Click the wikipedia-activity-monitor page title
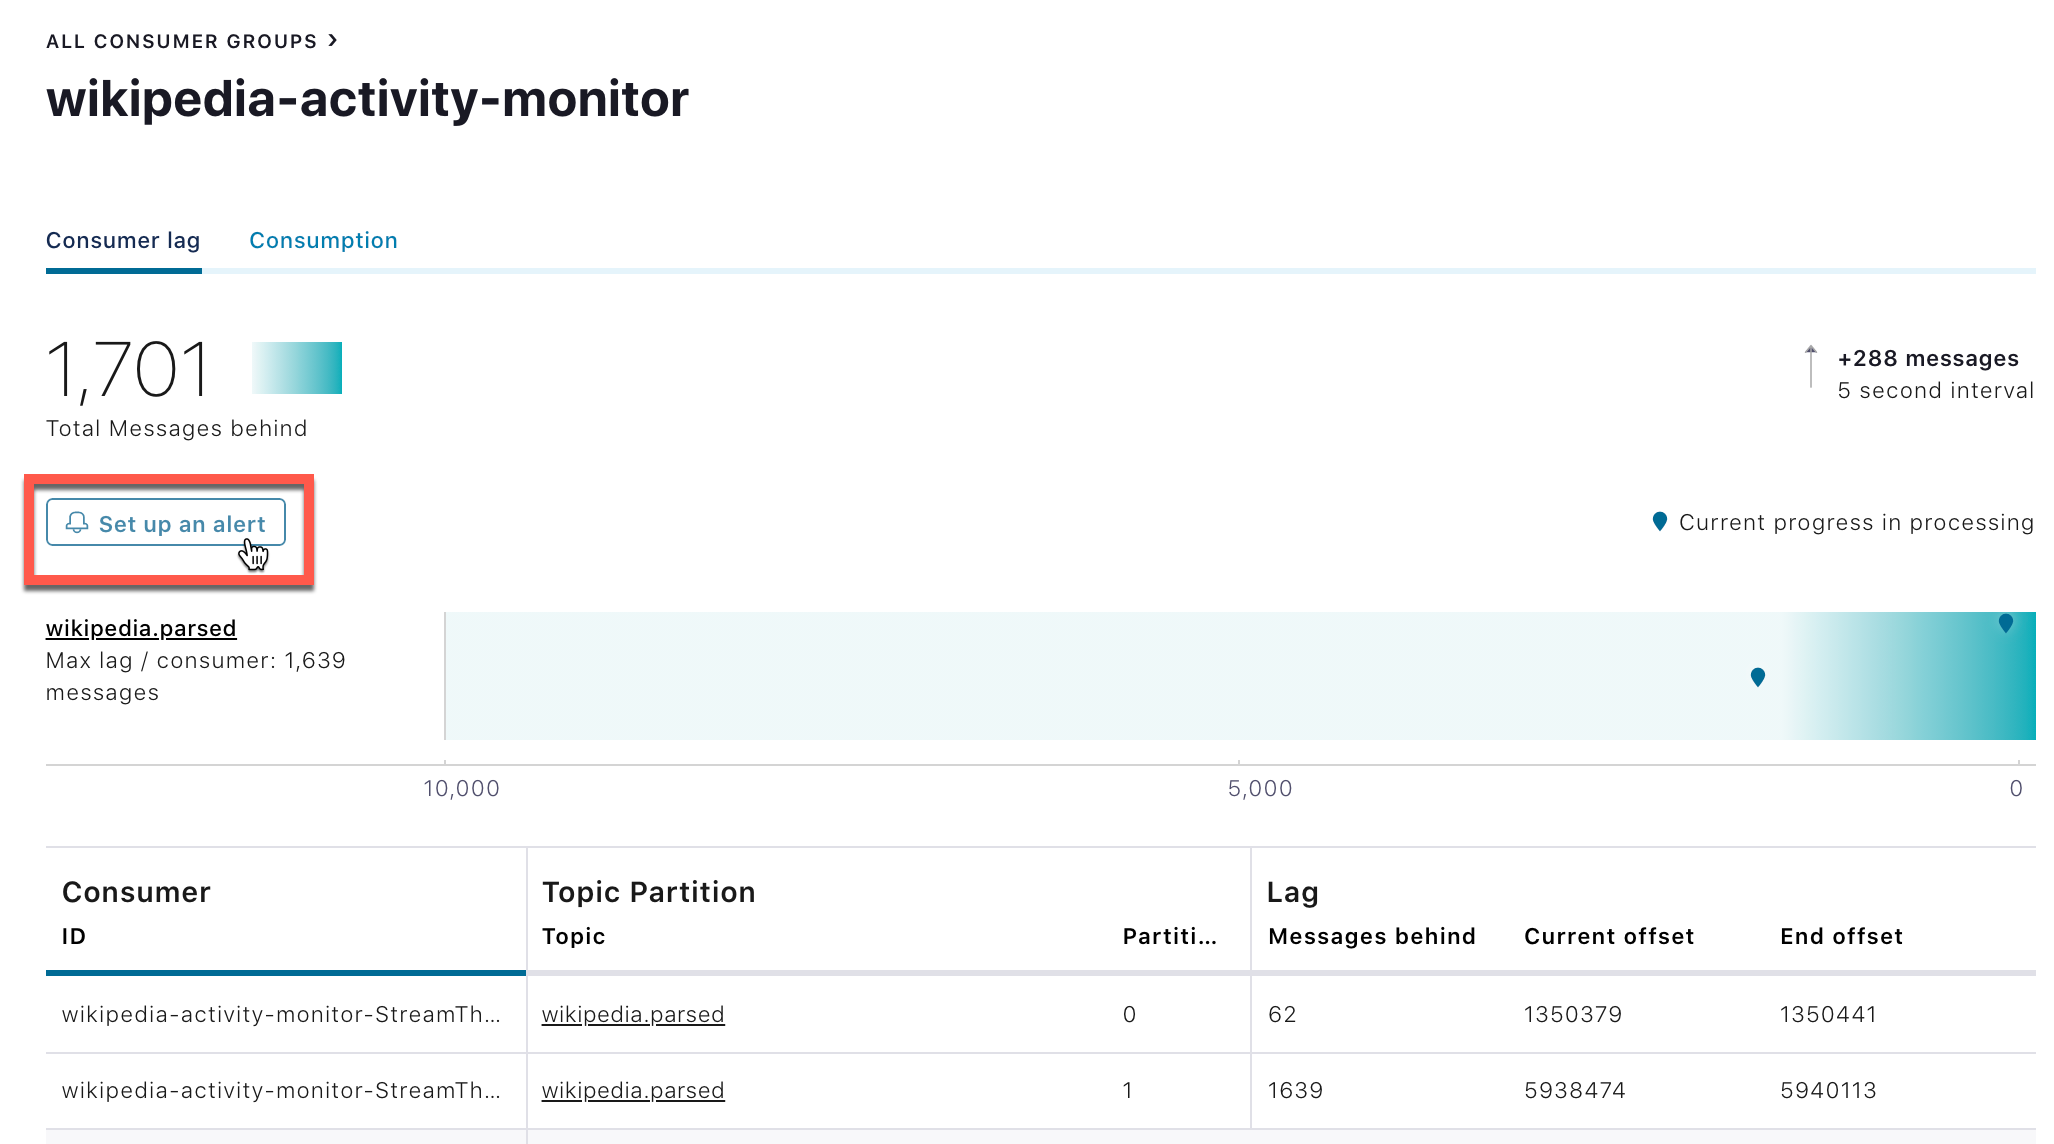2054x1144 pixels. click(x=367, y=99)
